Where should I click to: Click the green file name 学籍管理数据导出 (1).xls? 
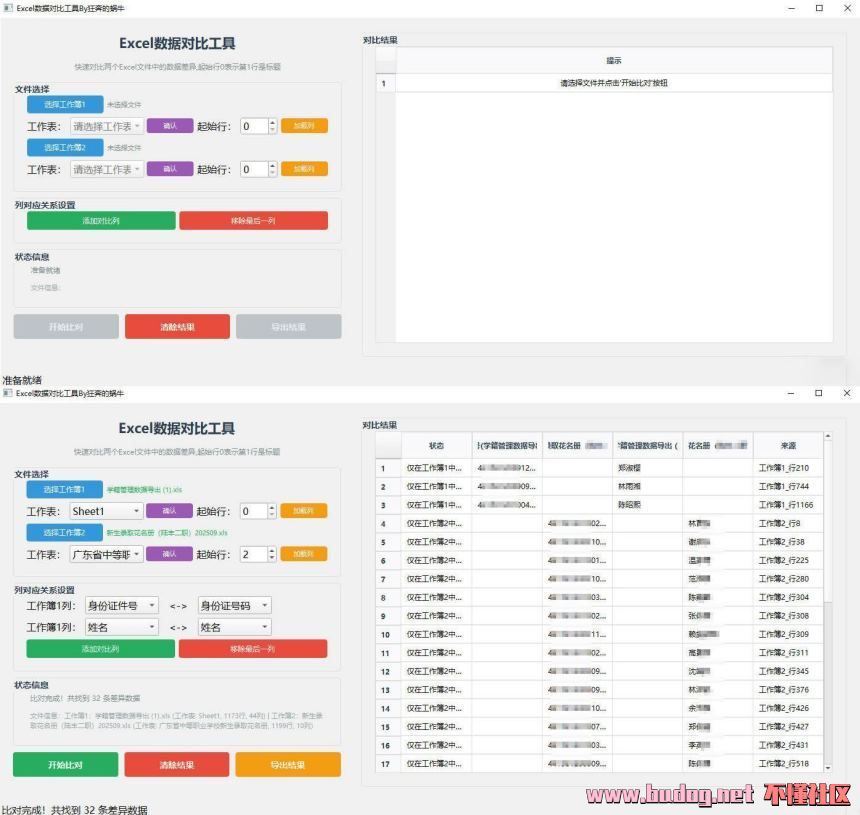pyautogui.click(x=144, y=490)
